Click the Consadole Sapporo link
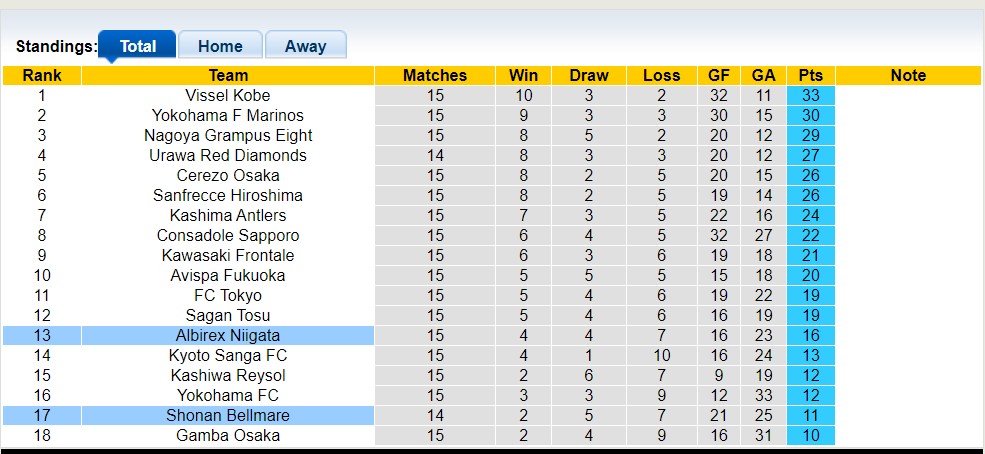The image size is (985, 454). [228, 236]
